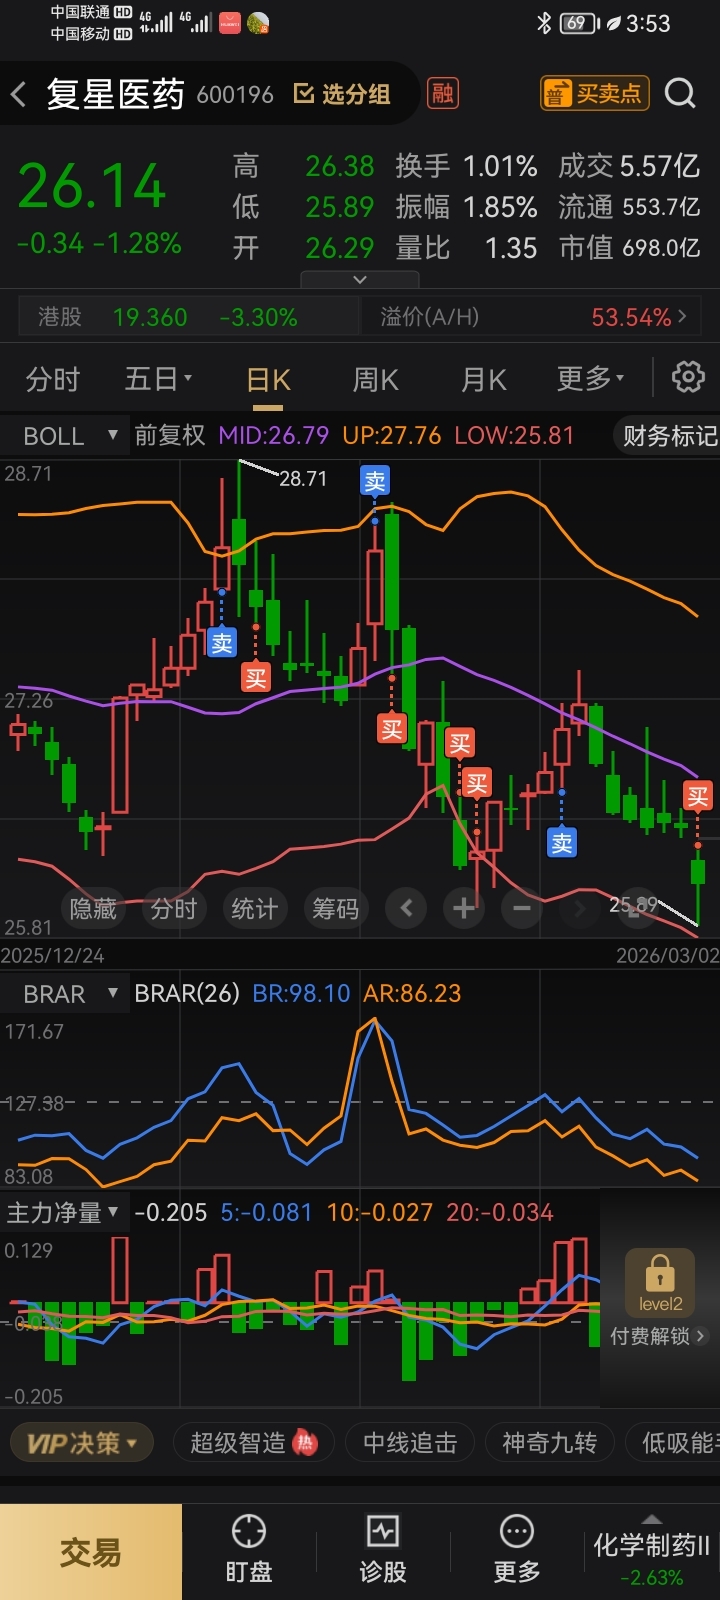Tap the 28.71 high price label
This screenshot has width=720, height=1600.
[303, 478]
